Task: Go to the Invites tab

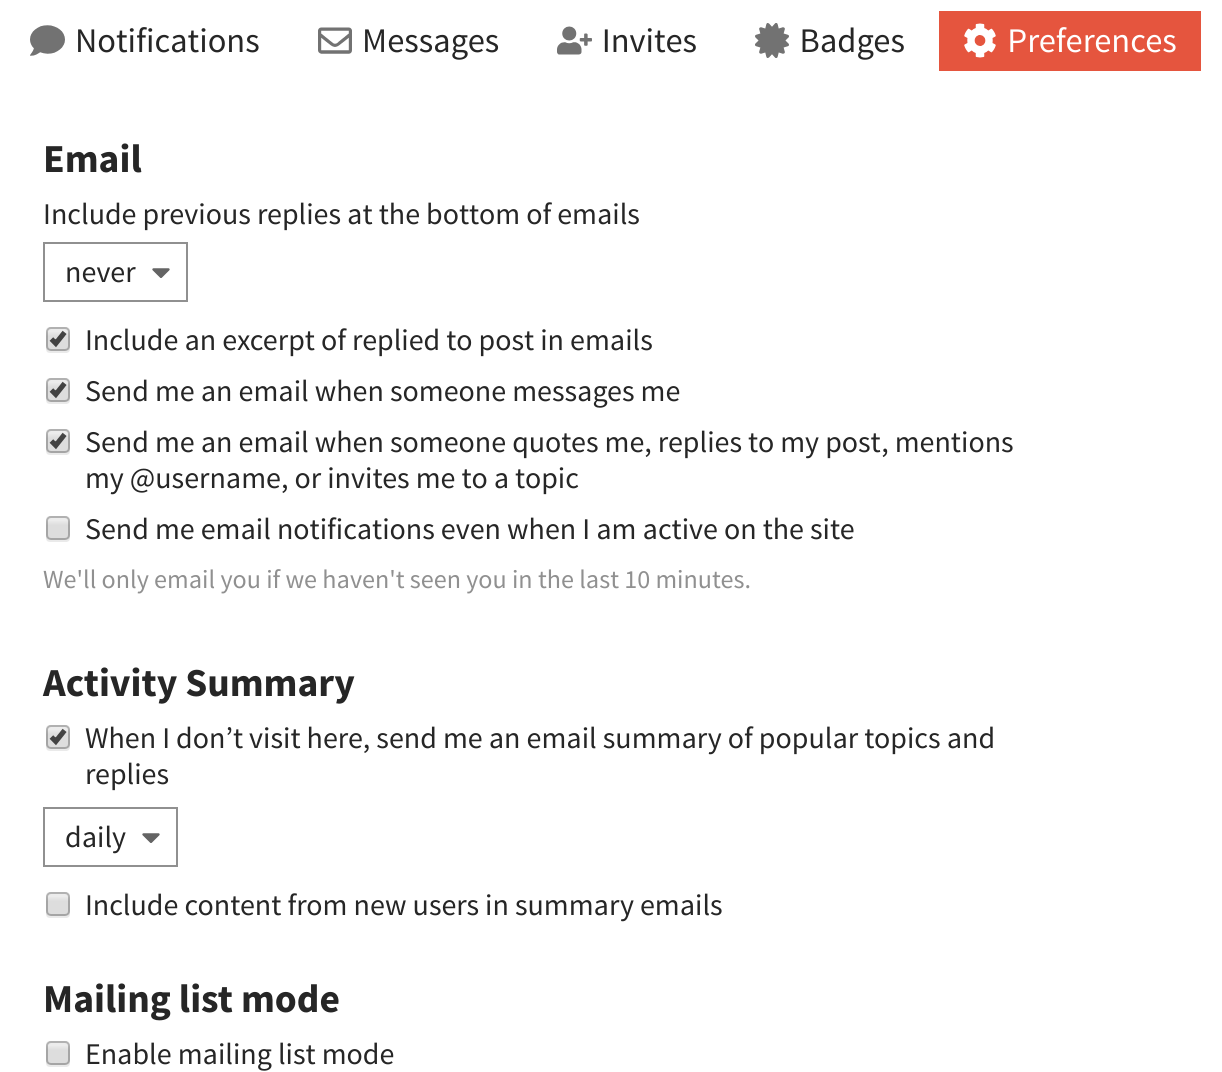Action: 648,41
